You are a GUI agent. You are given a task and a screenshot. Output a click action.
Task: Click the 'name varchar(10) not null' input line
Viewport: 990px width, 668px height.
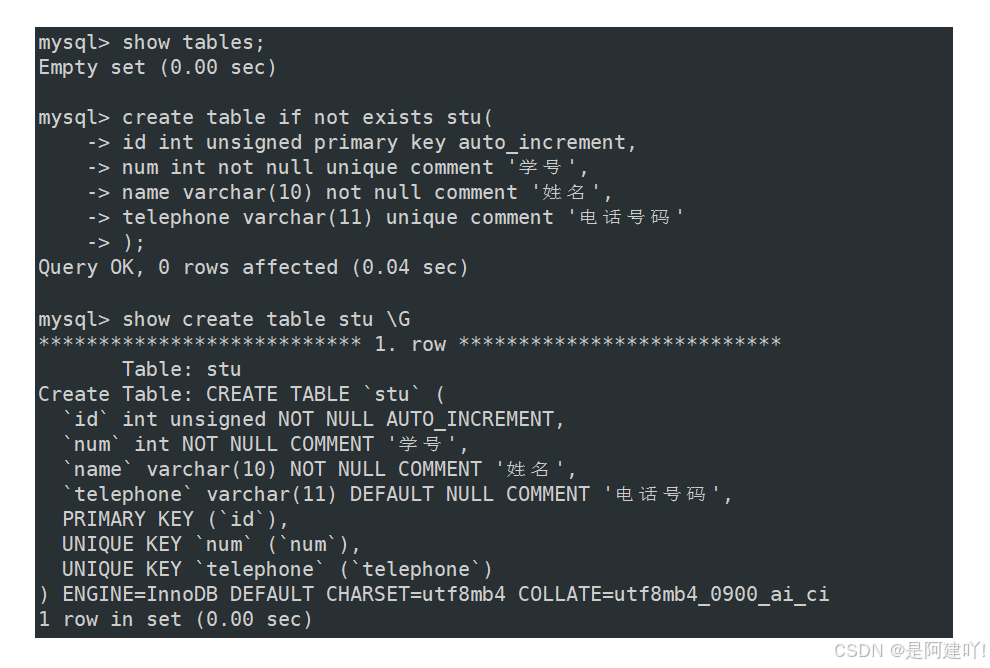click(x=350, y=192)
